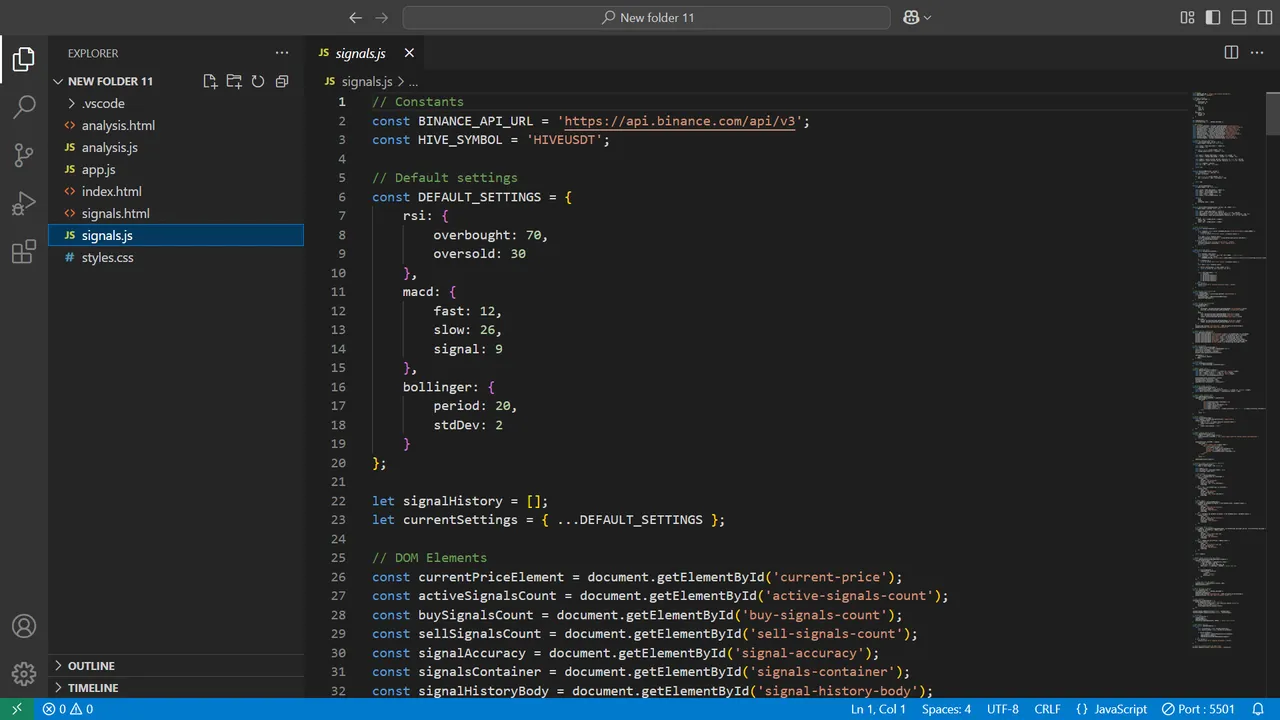This screenshot has width=1280, height=720.
Task: Change end of line via CRLF
Action: [x=1047, y=709]
